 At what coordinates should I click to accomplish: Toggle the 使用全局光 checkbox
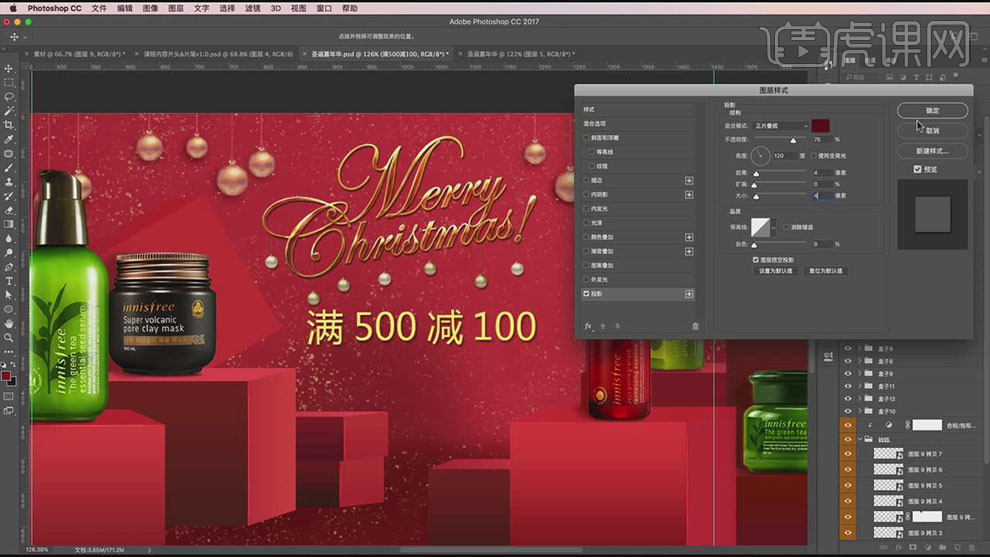coord(813,155)
